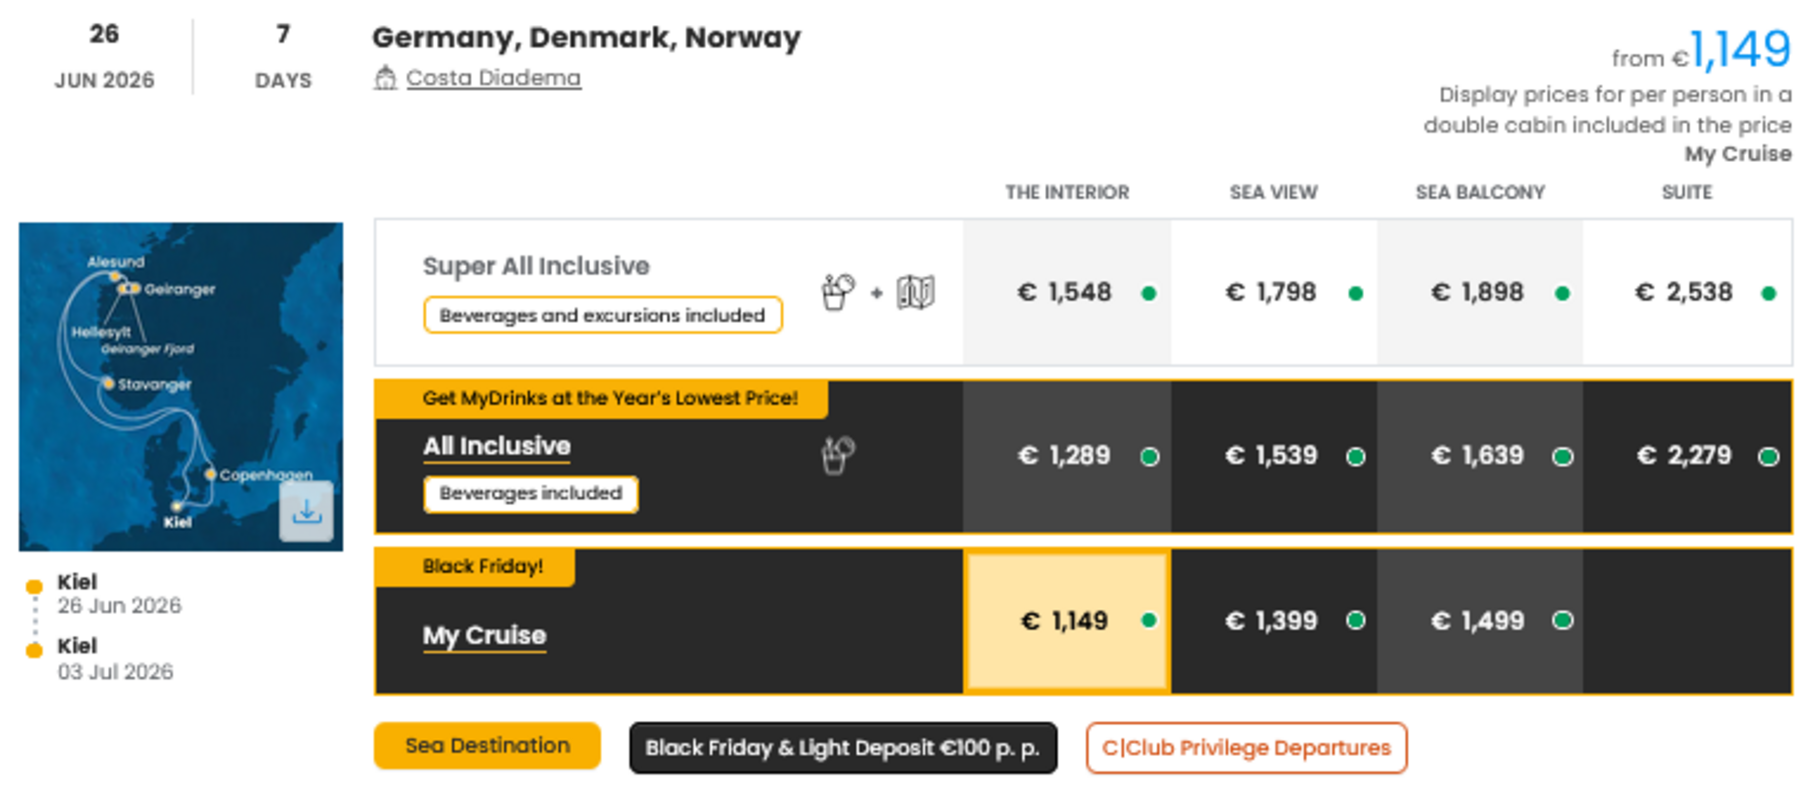Pick My Cruise Sea Balcony €1,499

(1479, 621)
